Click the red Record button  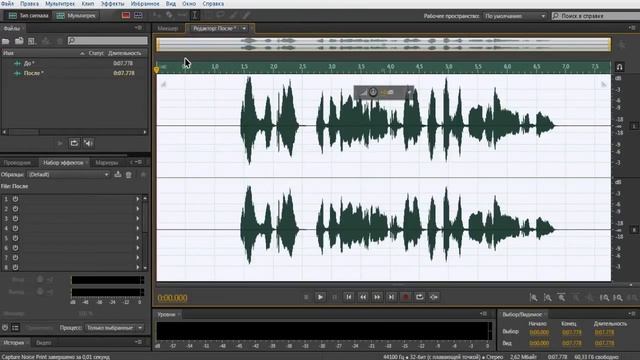click(x=405, y=297)
